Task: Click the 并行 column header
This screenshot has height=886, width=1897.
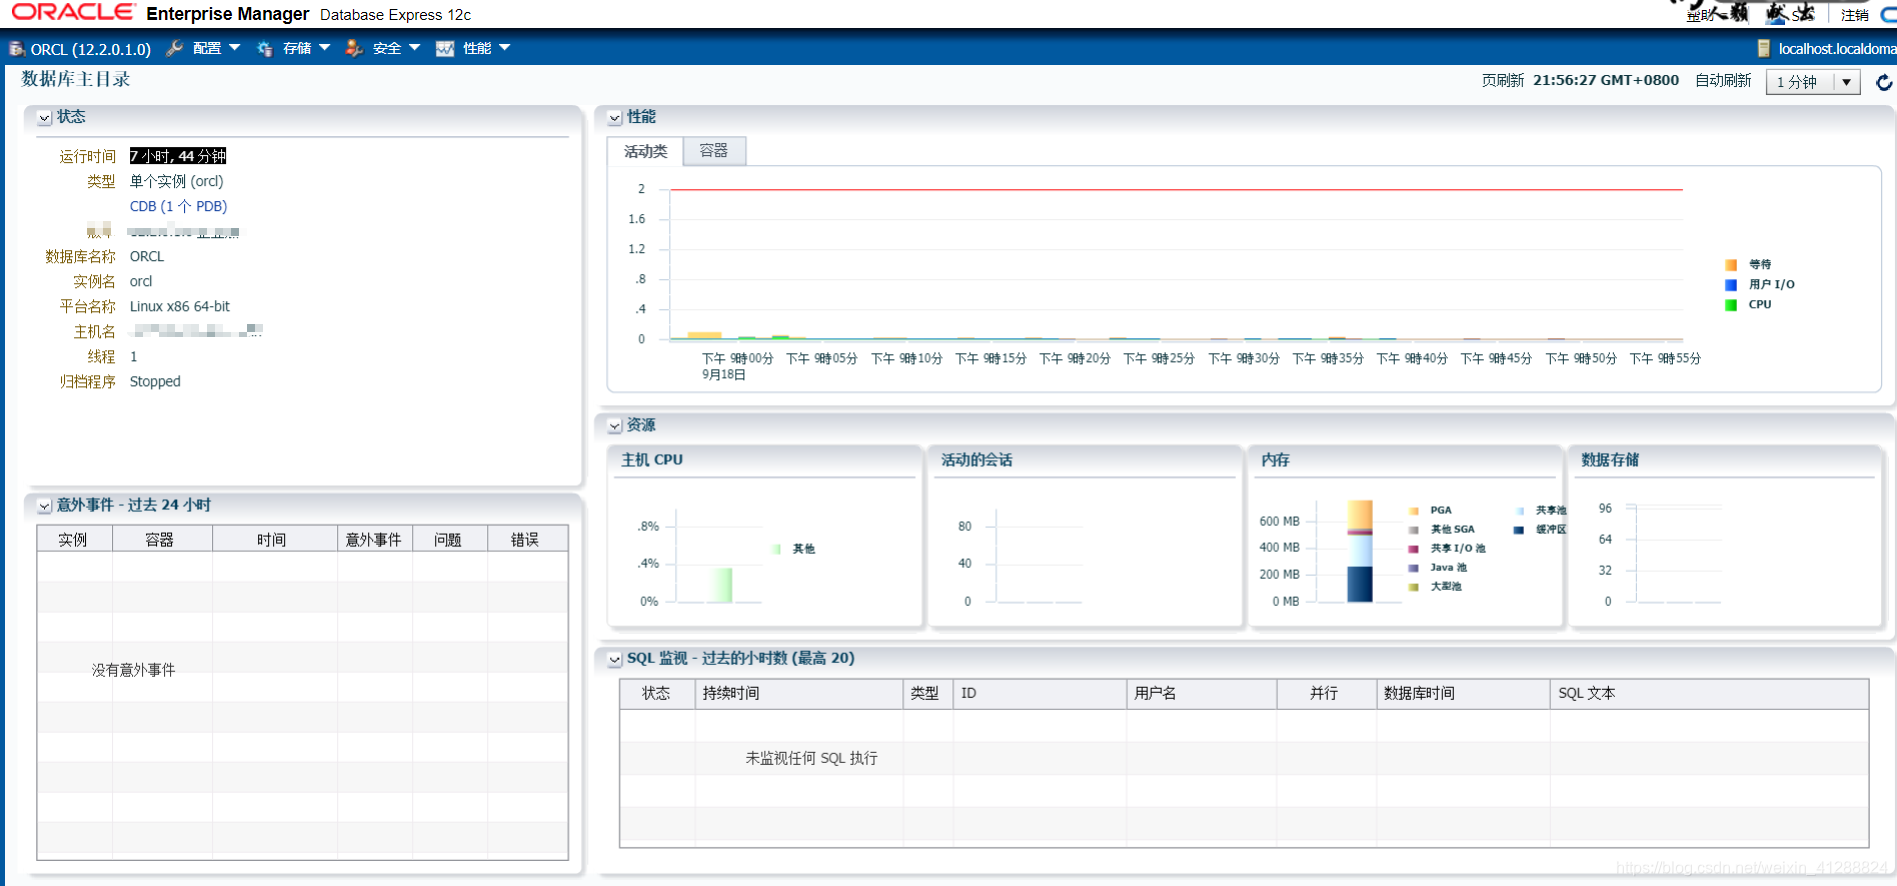Action: click(1326, 694)
